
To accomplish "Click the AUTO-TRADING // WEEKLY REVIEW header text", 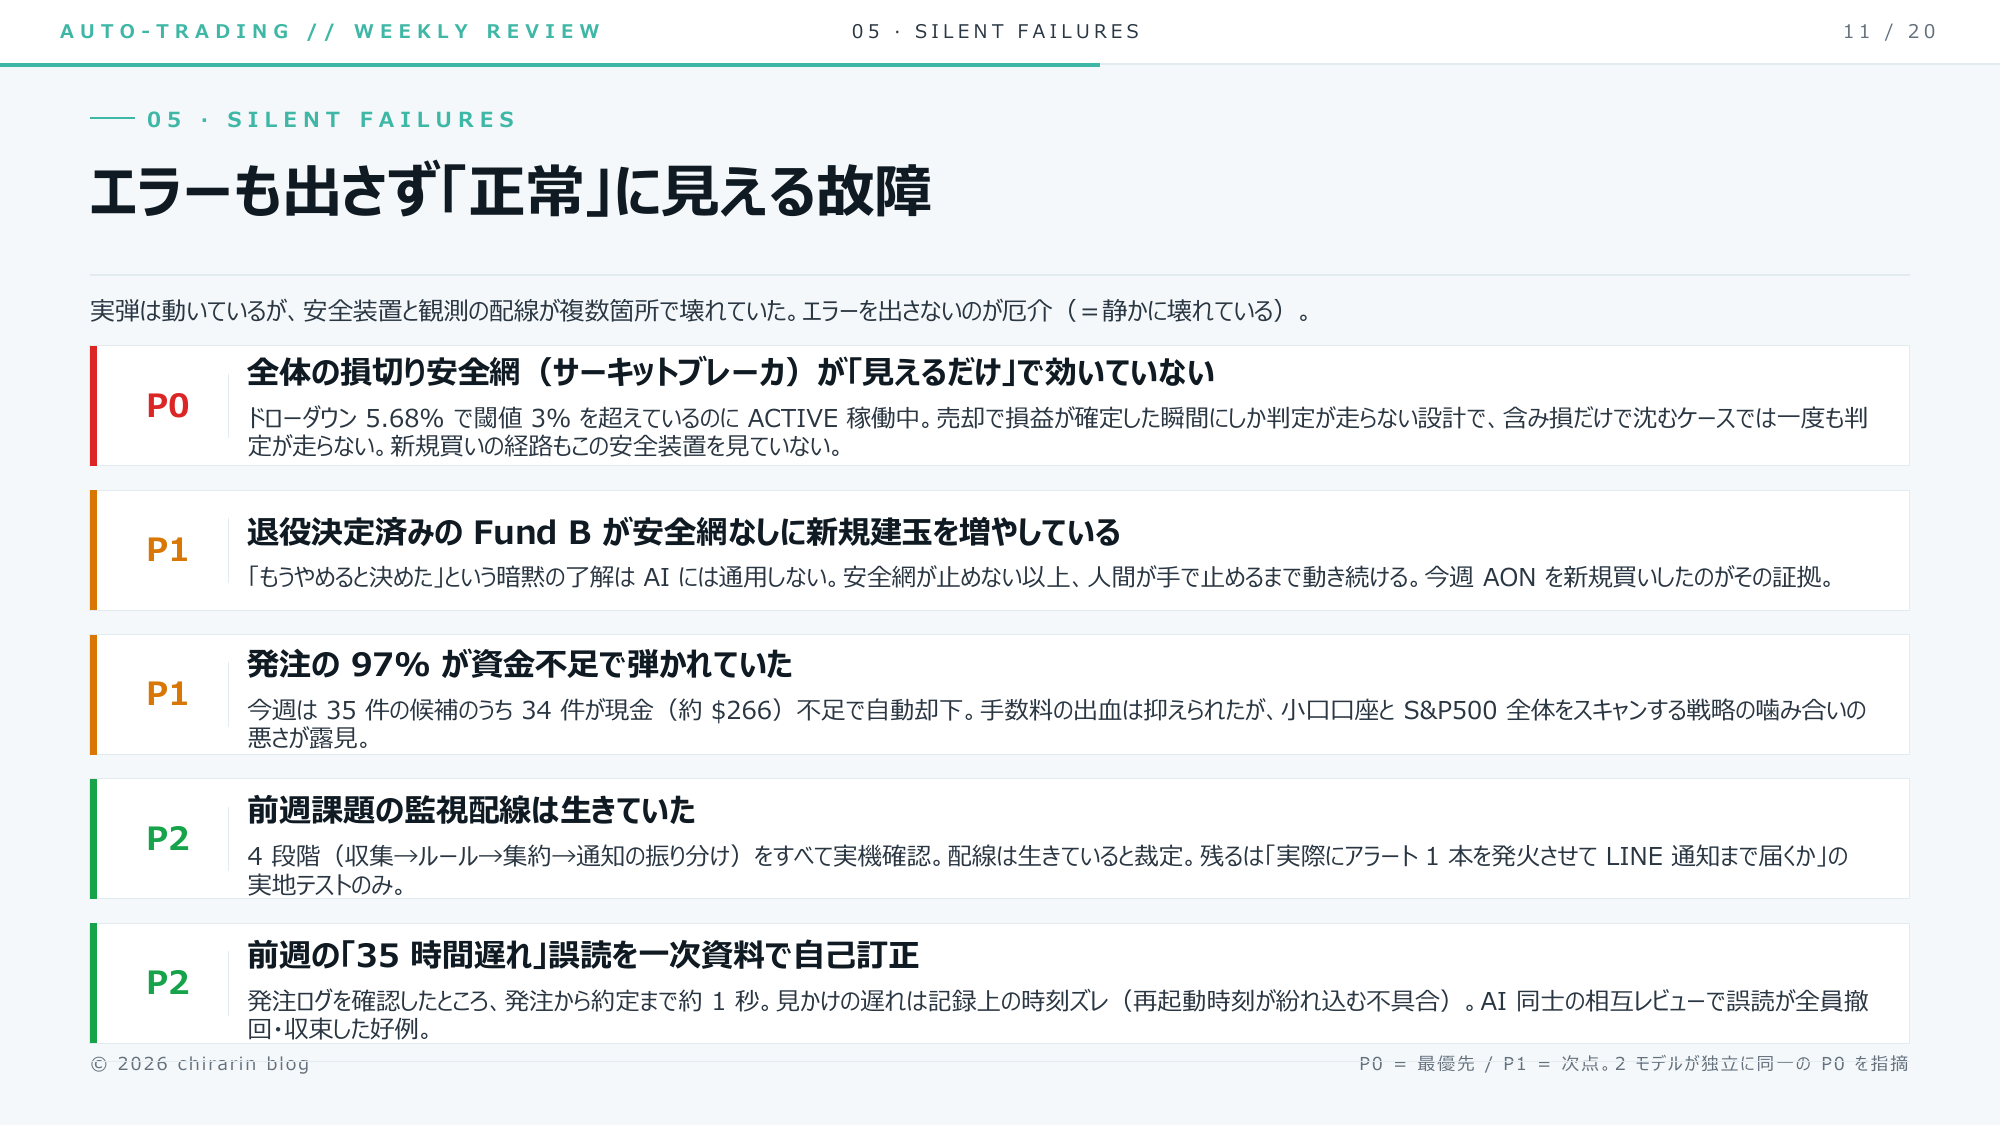I will tap(331, 31).
